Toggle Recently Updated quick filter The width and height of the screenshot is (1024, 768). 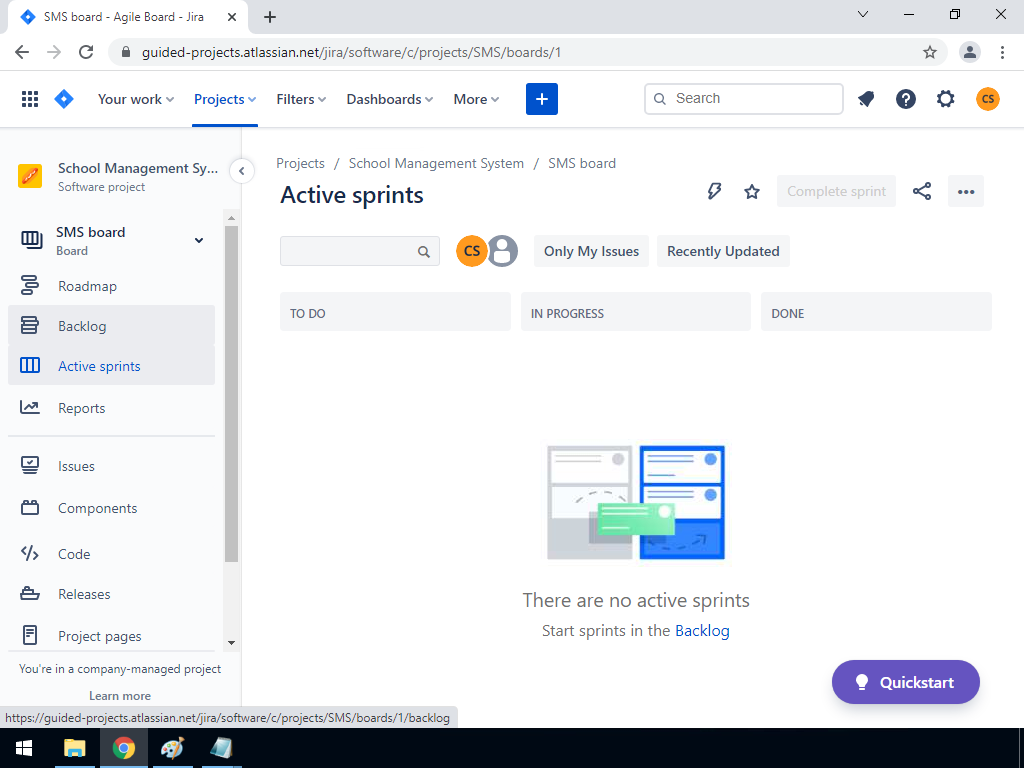(x=723, y=251)
